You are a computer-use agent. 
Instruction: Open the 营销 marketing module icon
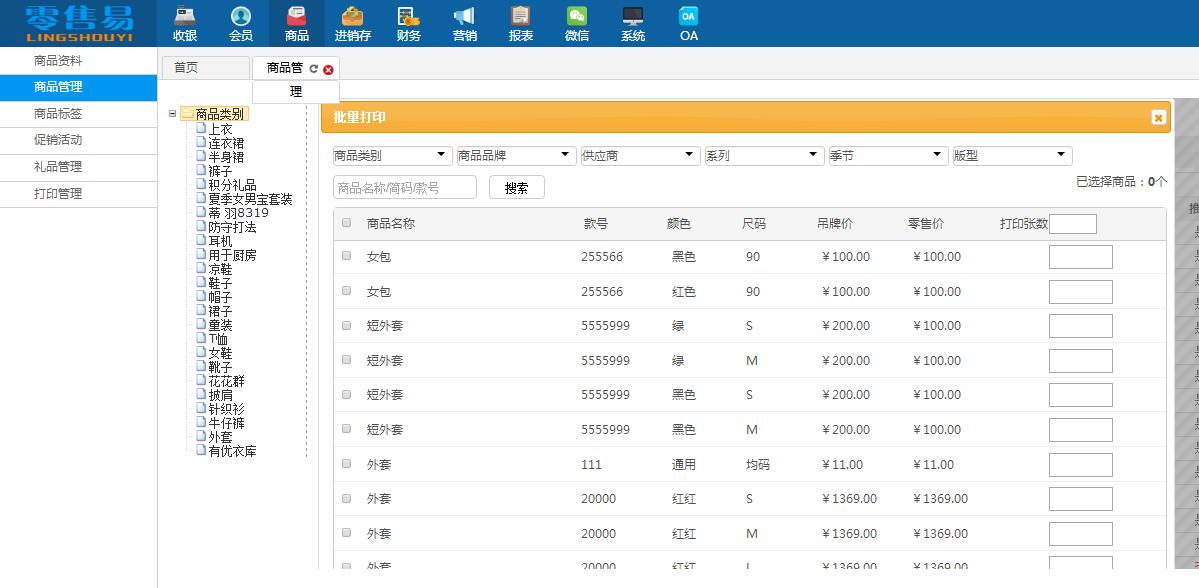(x=464, y=22)
